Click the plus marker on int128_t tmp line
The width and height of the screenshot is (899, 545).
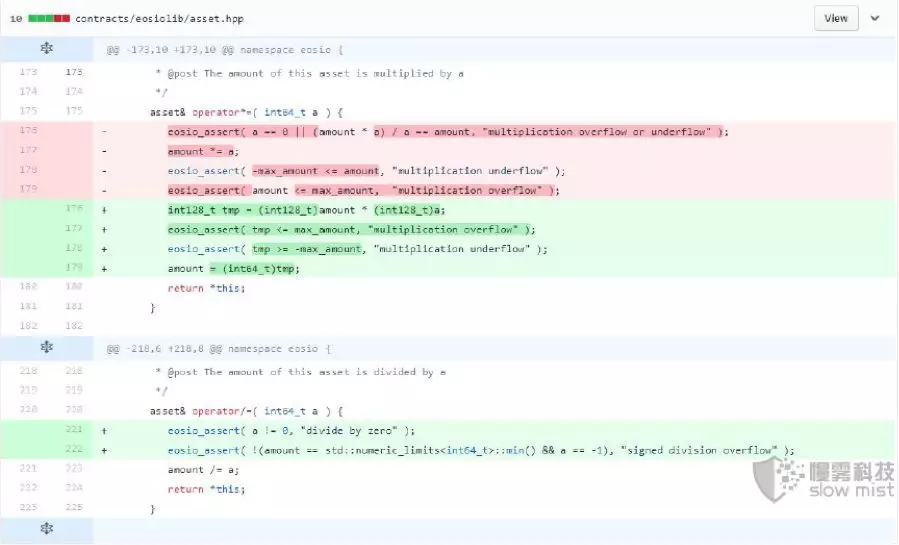tap(105, 209)
